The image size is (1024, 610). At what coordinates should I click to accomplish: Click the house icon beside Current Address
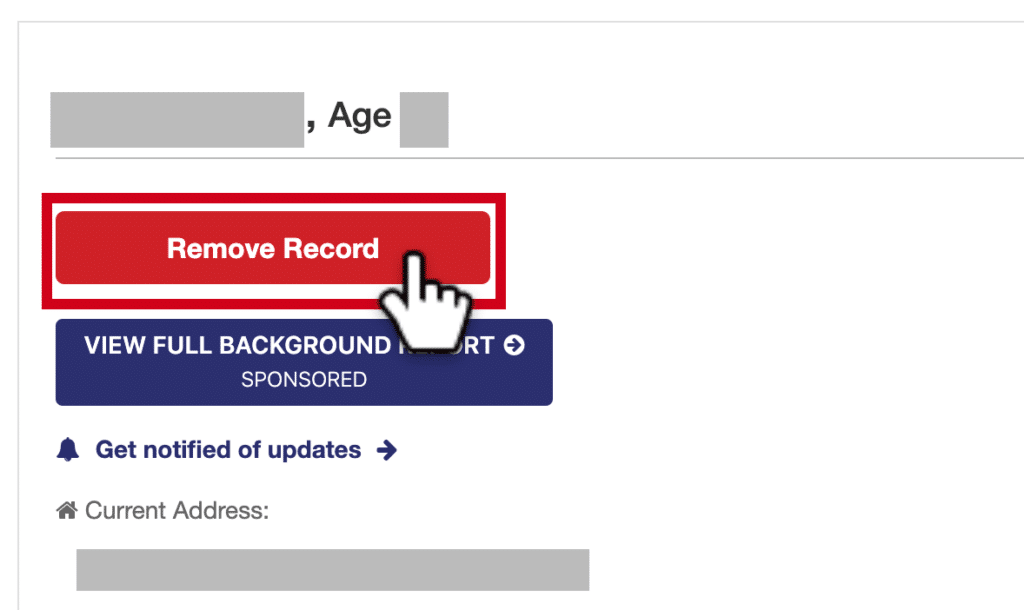[67, 510]
